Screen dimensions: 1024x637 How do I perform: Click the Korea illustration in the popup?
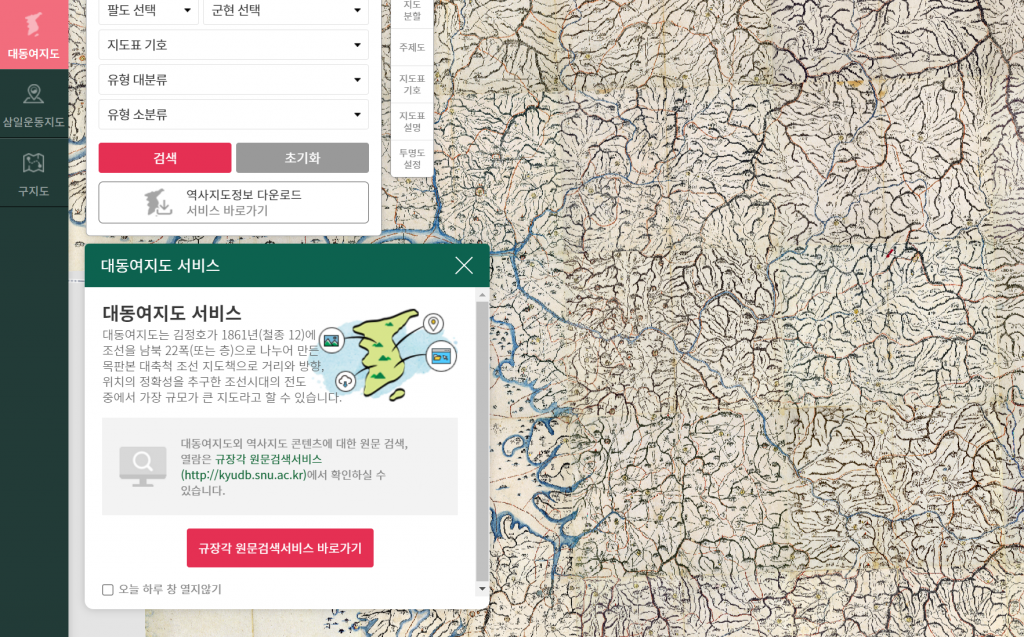[391, 355]
